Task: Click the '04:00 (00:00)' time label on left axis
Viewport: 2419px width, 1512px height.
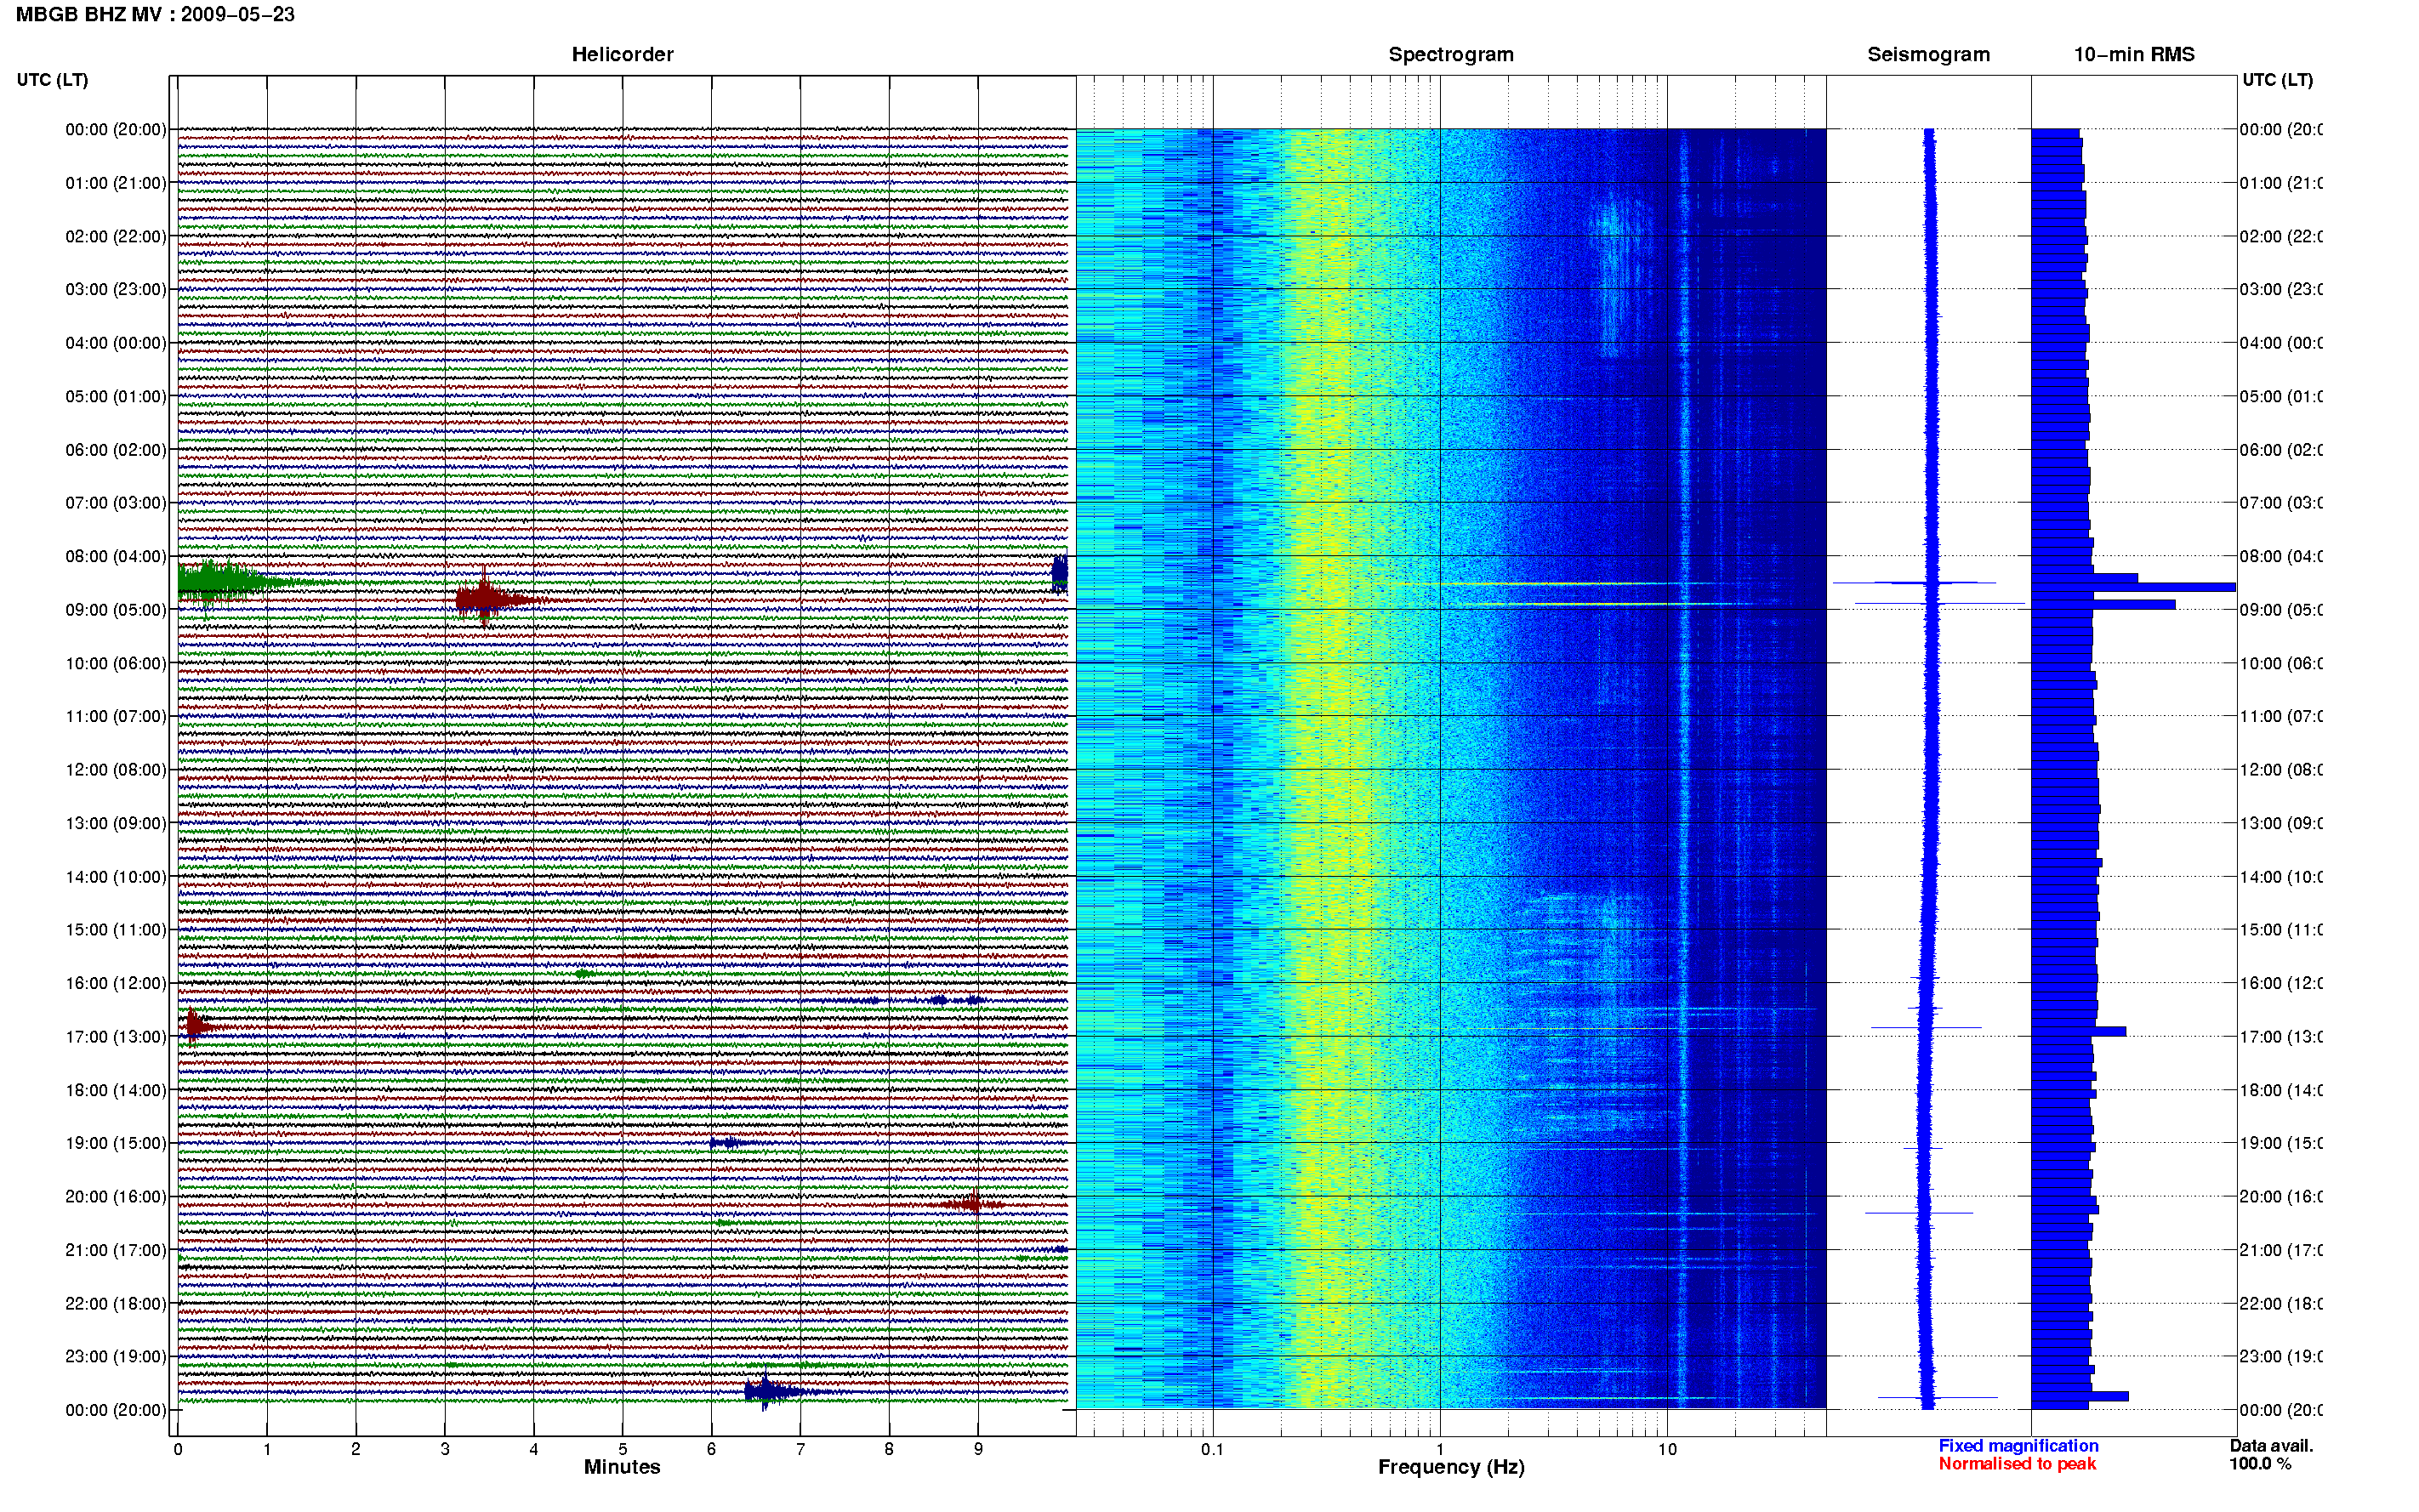Action: pyautogui.click(x=116, y=343)
